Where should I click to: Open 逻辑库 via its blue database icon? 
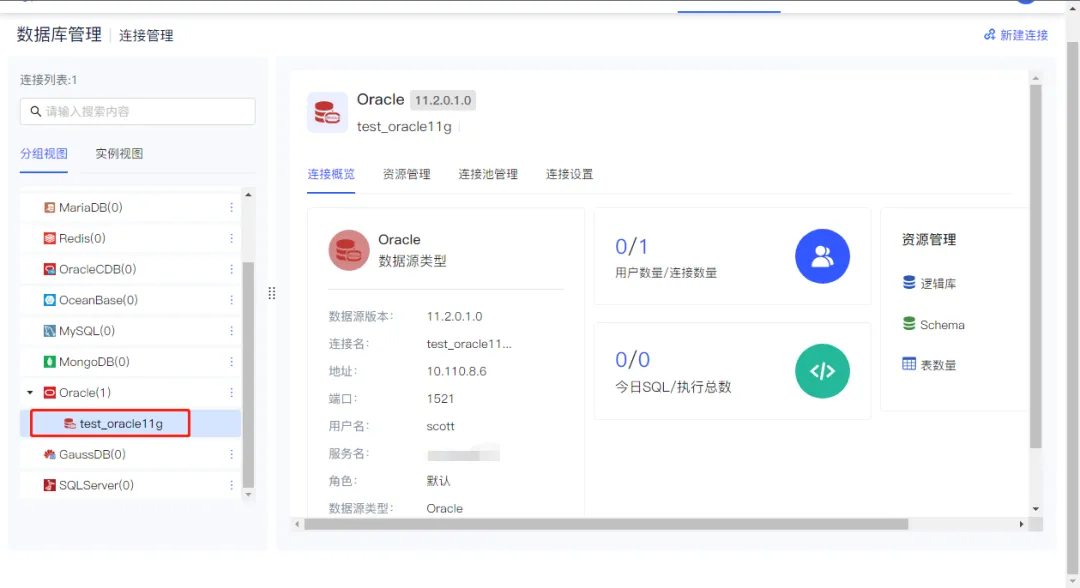pos(907,282)
